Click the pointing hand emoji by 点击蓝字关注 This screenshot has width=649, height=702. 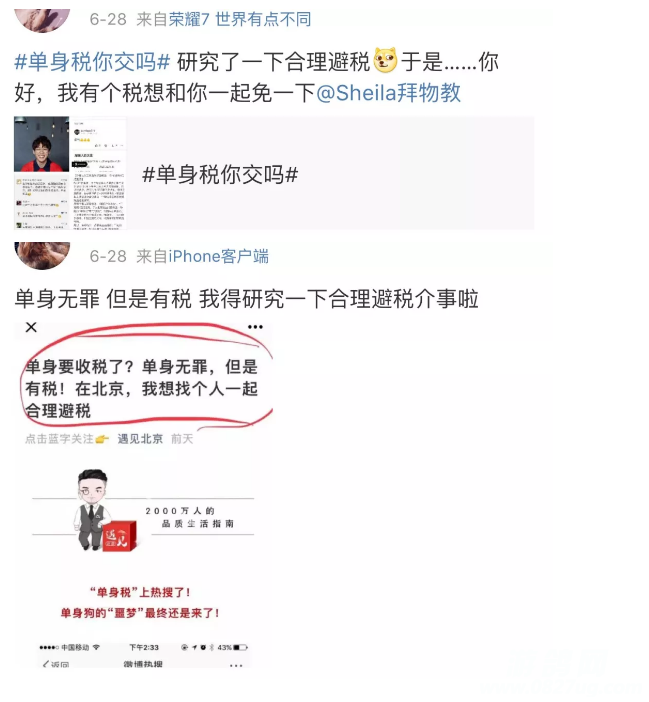click(102, 439)
